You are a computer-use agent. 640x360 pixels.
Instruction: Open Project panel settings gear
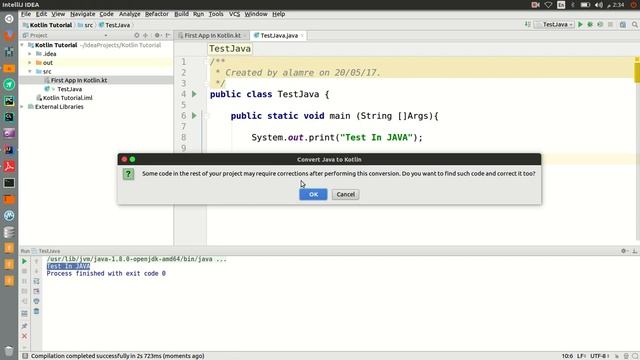point(157,36)
